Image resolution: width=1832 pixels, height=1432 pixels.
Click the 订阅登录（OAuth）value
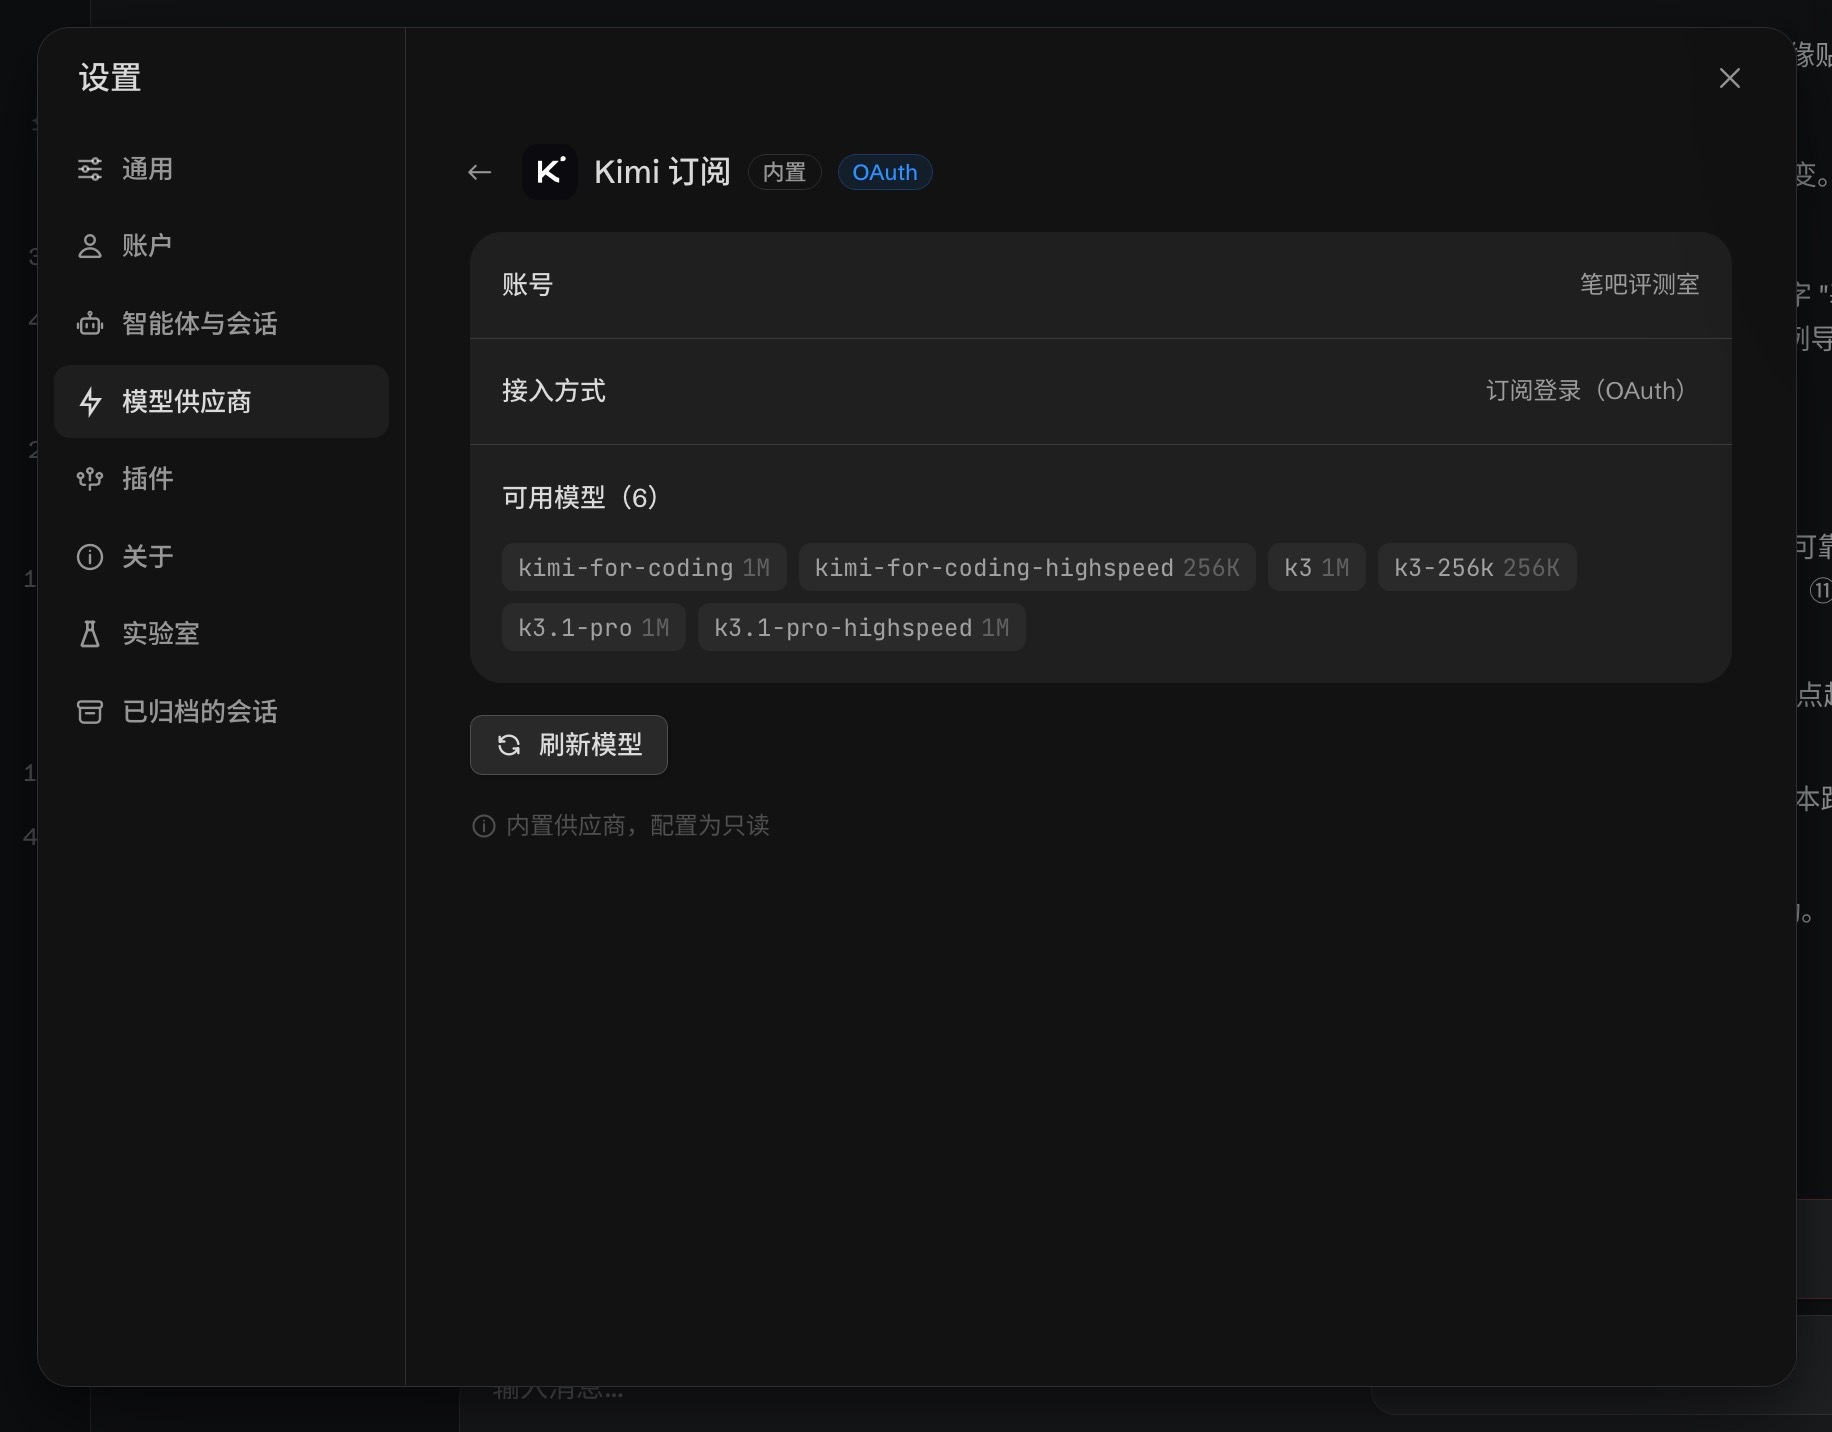pos(1590,391)
